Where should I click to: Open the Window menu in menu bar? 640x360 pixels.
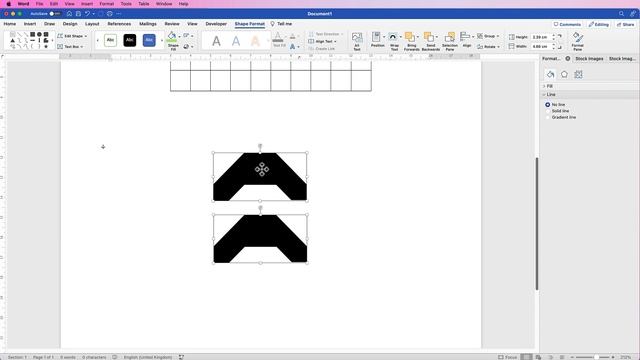tap(164, 4)
